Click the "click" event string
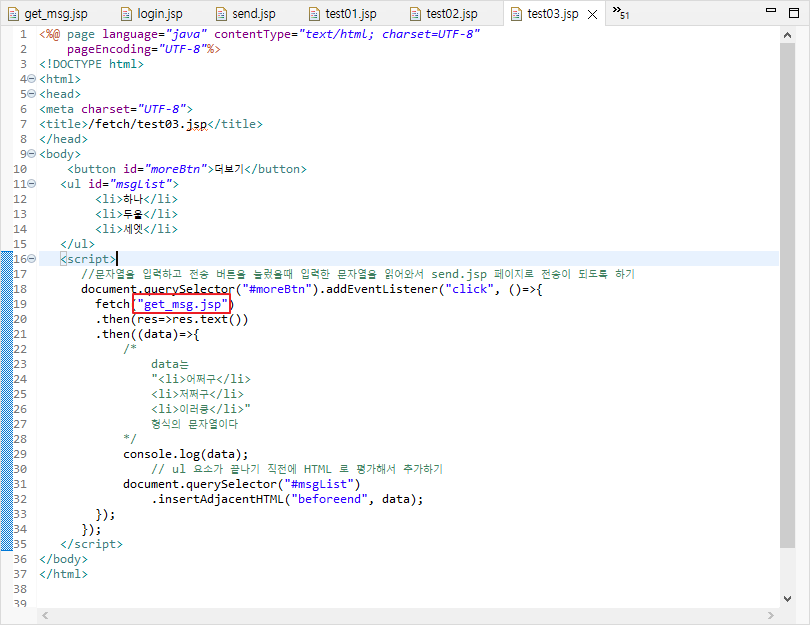Screen dimensions: 810x625 point(469,289)
